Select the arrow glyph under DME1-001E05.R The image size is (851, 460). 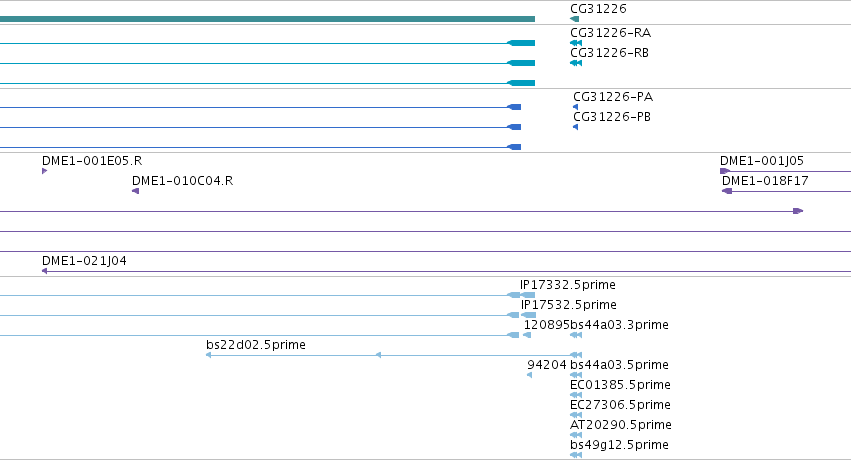click(x=45, y=171)
